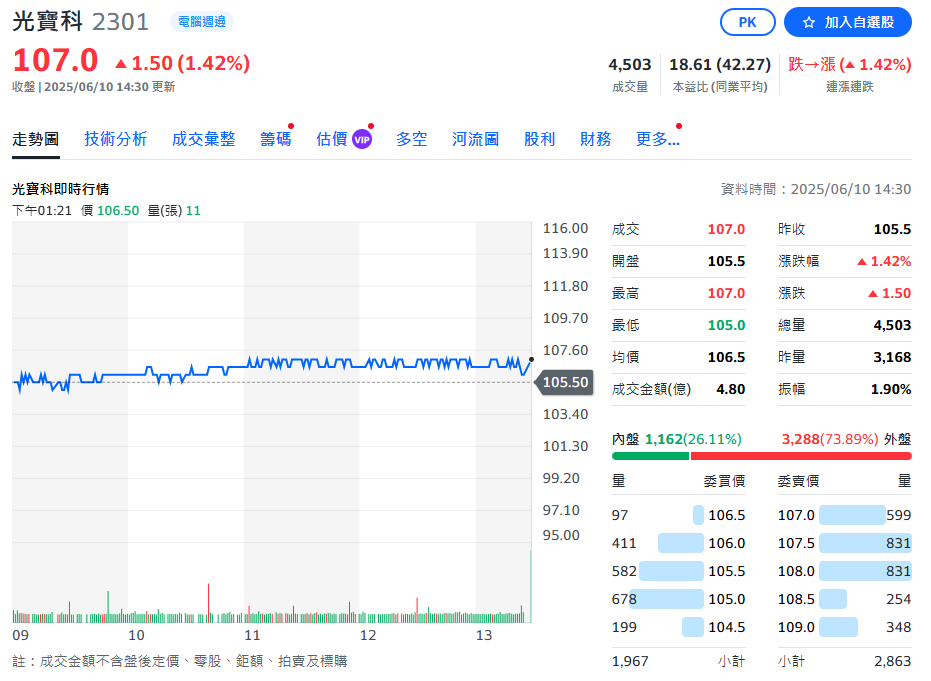Click the 資料時間 2025/06/10 14:30 timestamp
This screenshot has height=681, width=931.
816,189
